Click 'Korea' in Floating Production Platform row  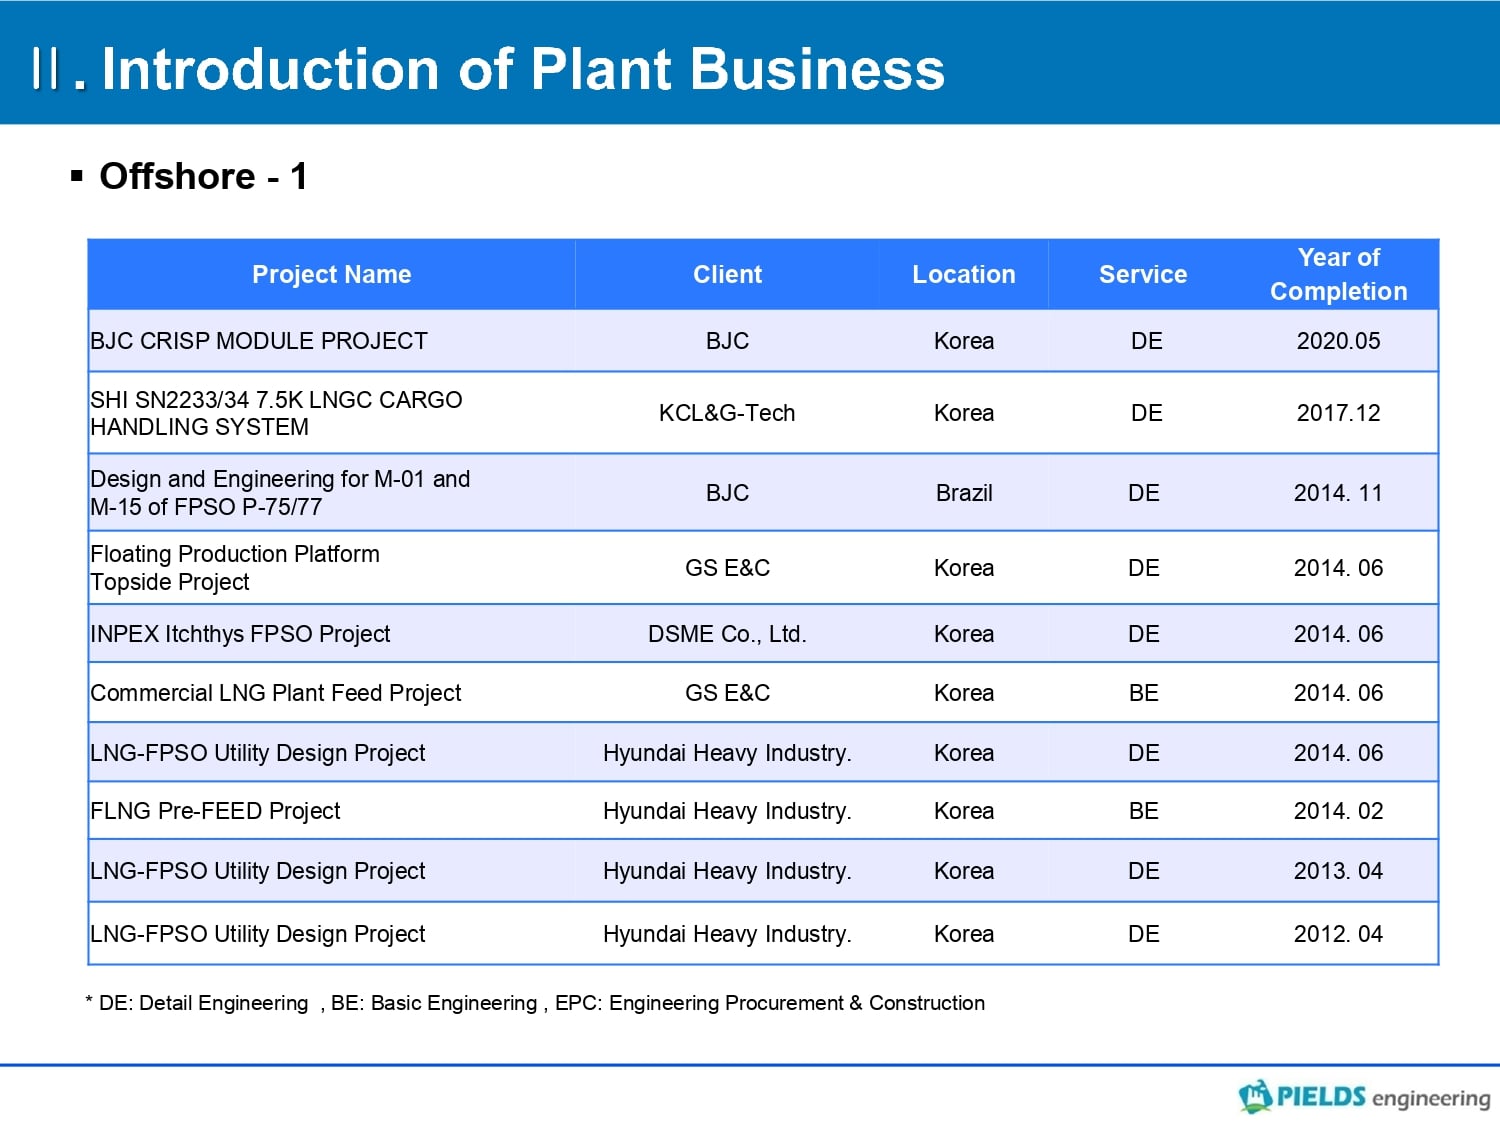click(964, 568)
